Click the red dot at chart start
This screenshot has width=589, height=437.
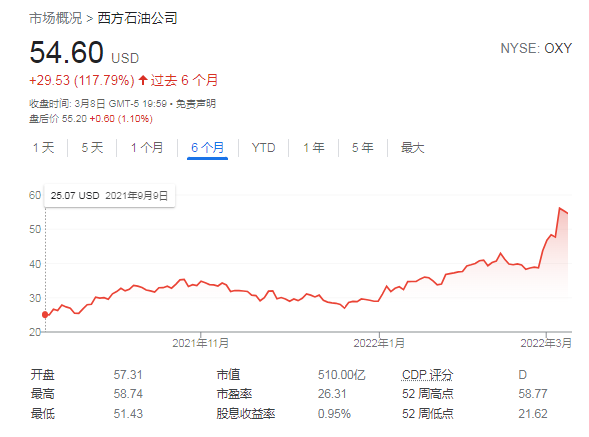[45, 315]
